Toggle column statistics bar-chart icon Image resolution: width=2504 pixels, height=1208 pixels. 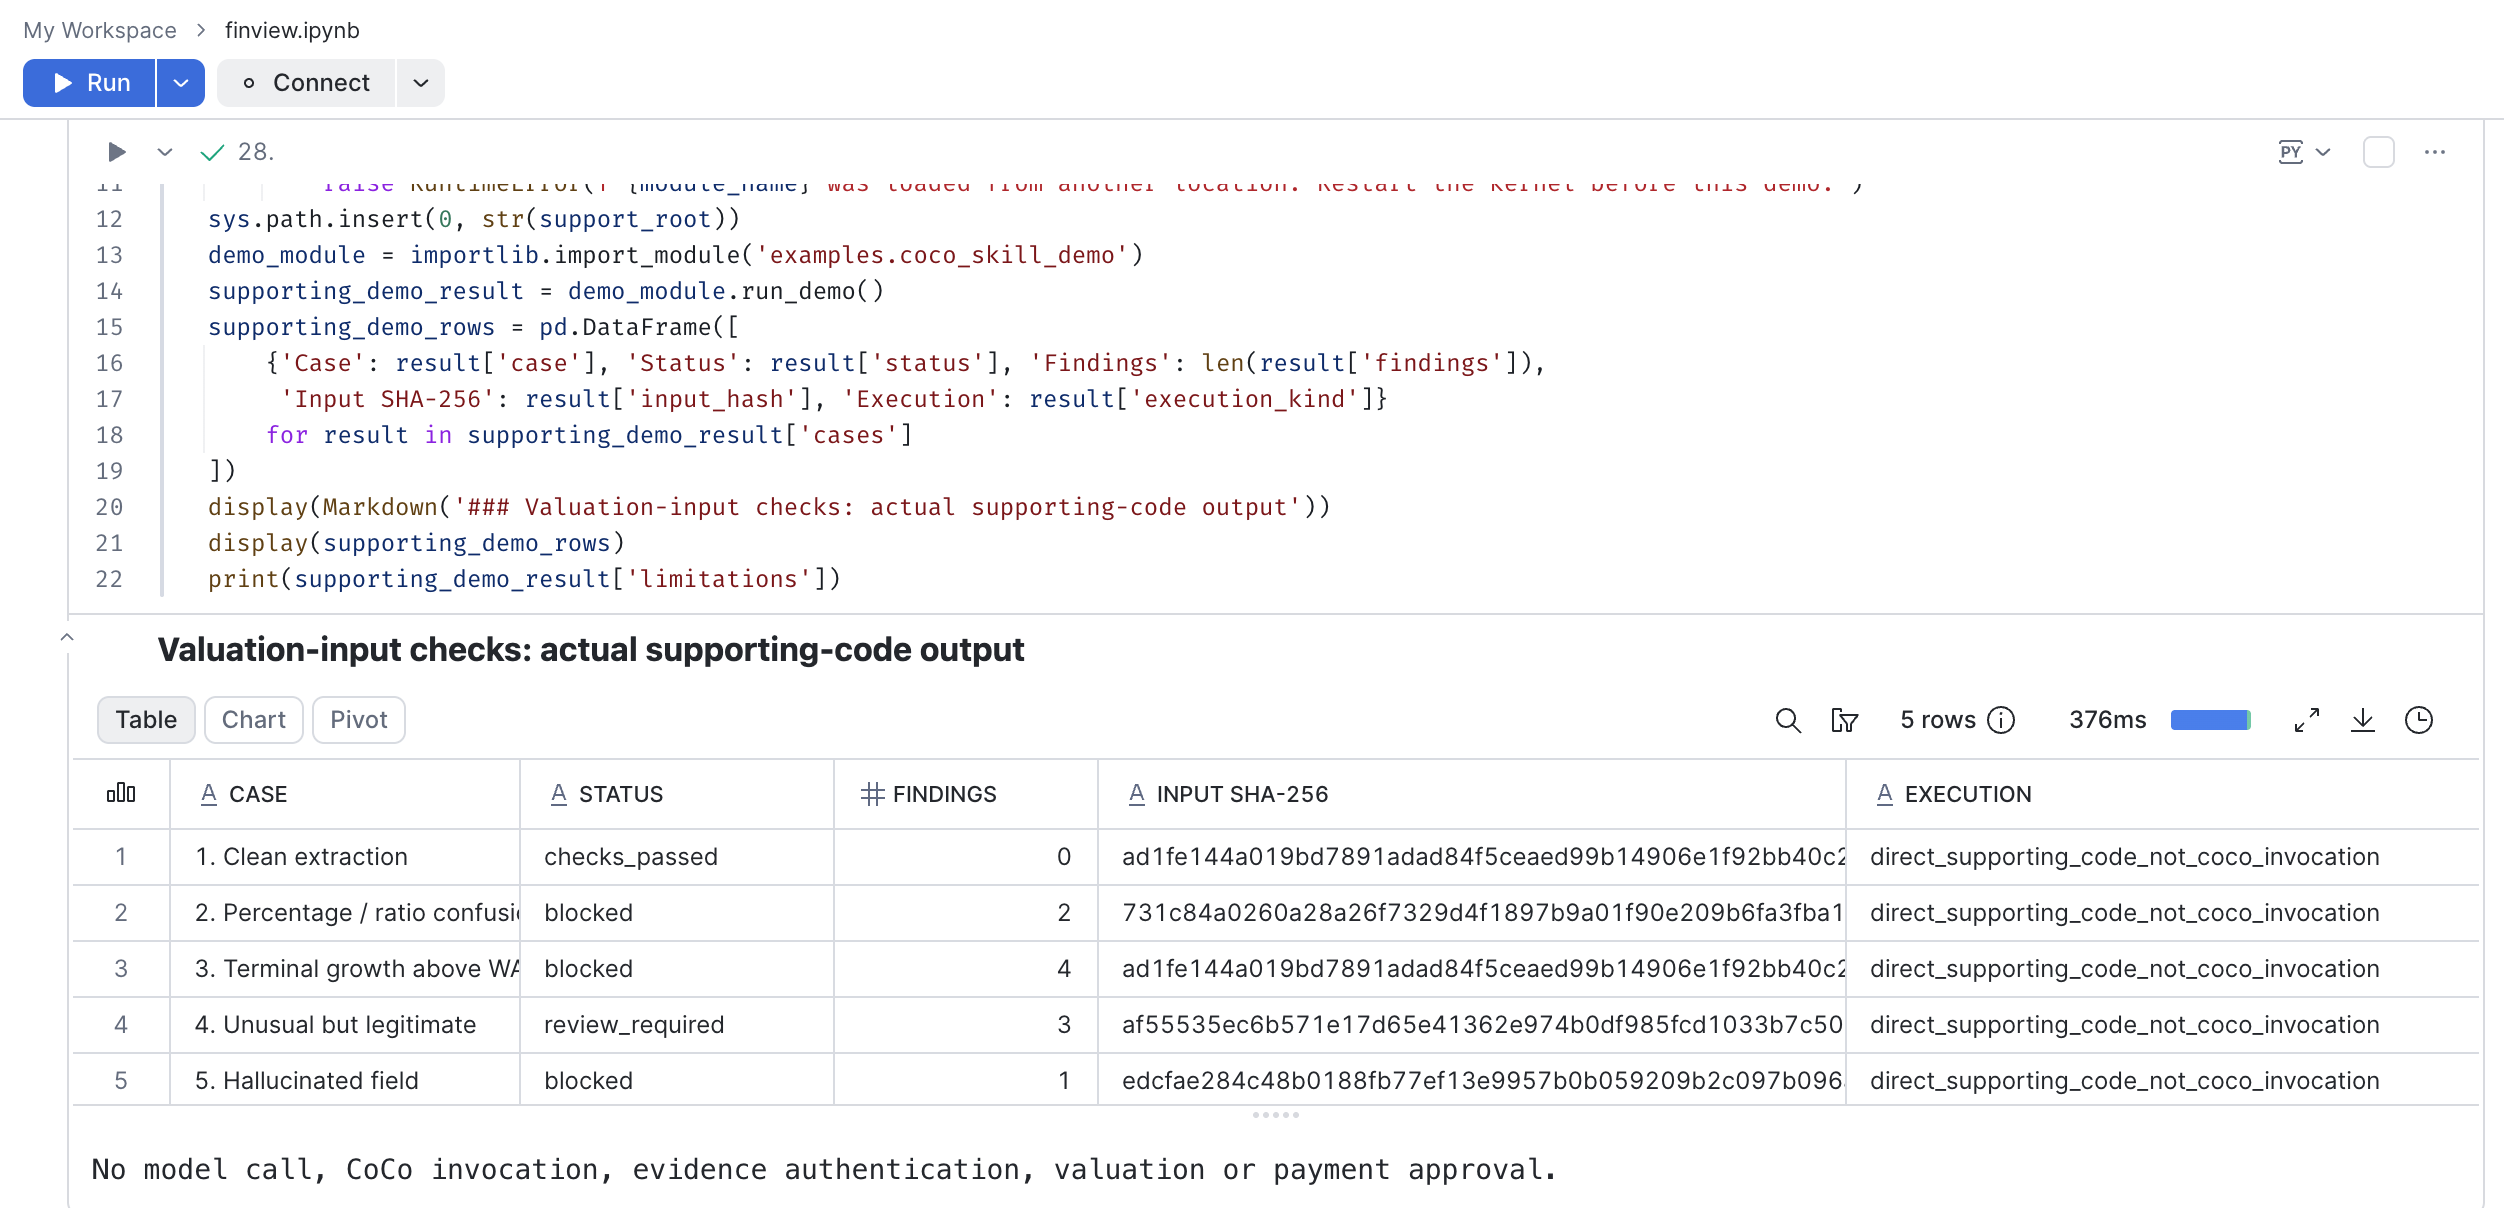point(121,793)
